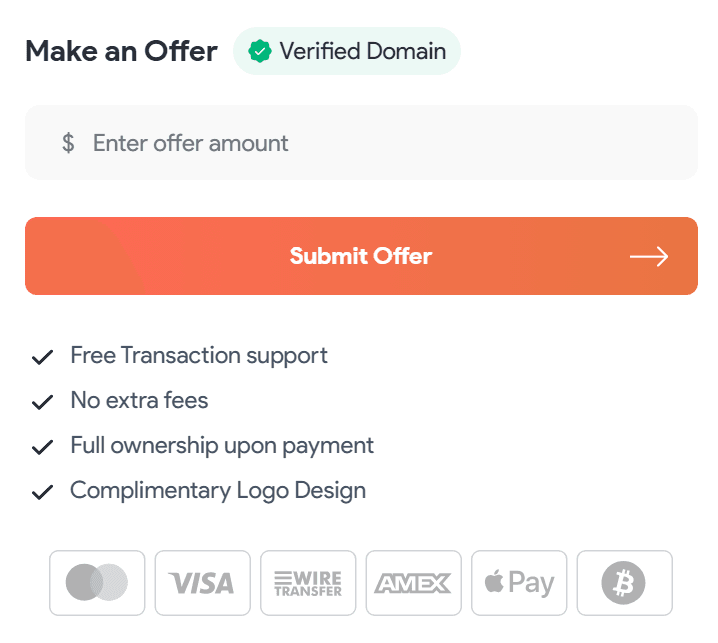Click checkmark next to No extra fees

coord(42,402)
